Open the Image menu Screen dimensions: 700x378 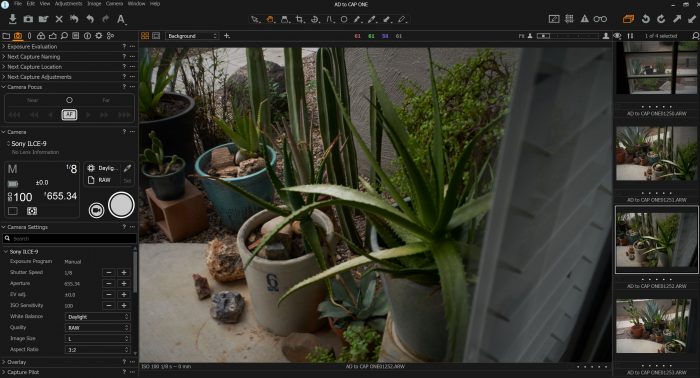point(94,4)
